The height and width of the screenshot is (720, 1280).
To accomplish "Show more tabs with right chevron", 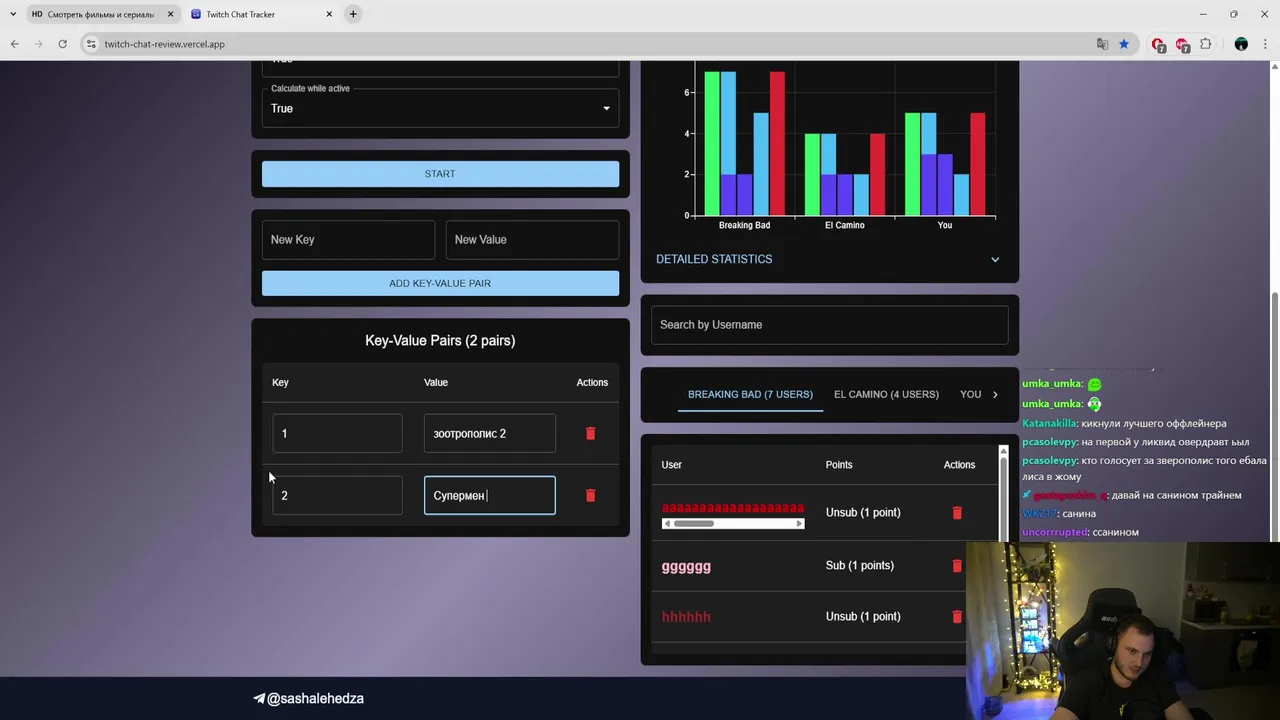I will 994,394.
